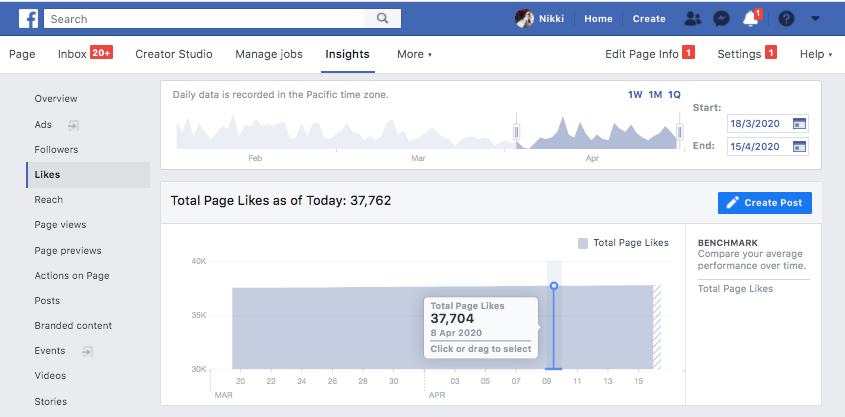
Task: Open Reach in the sidebar
Action: (48, 200)
